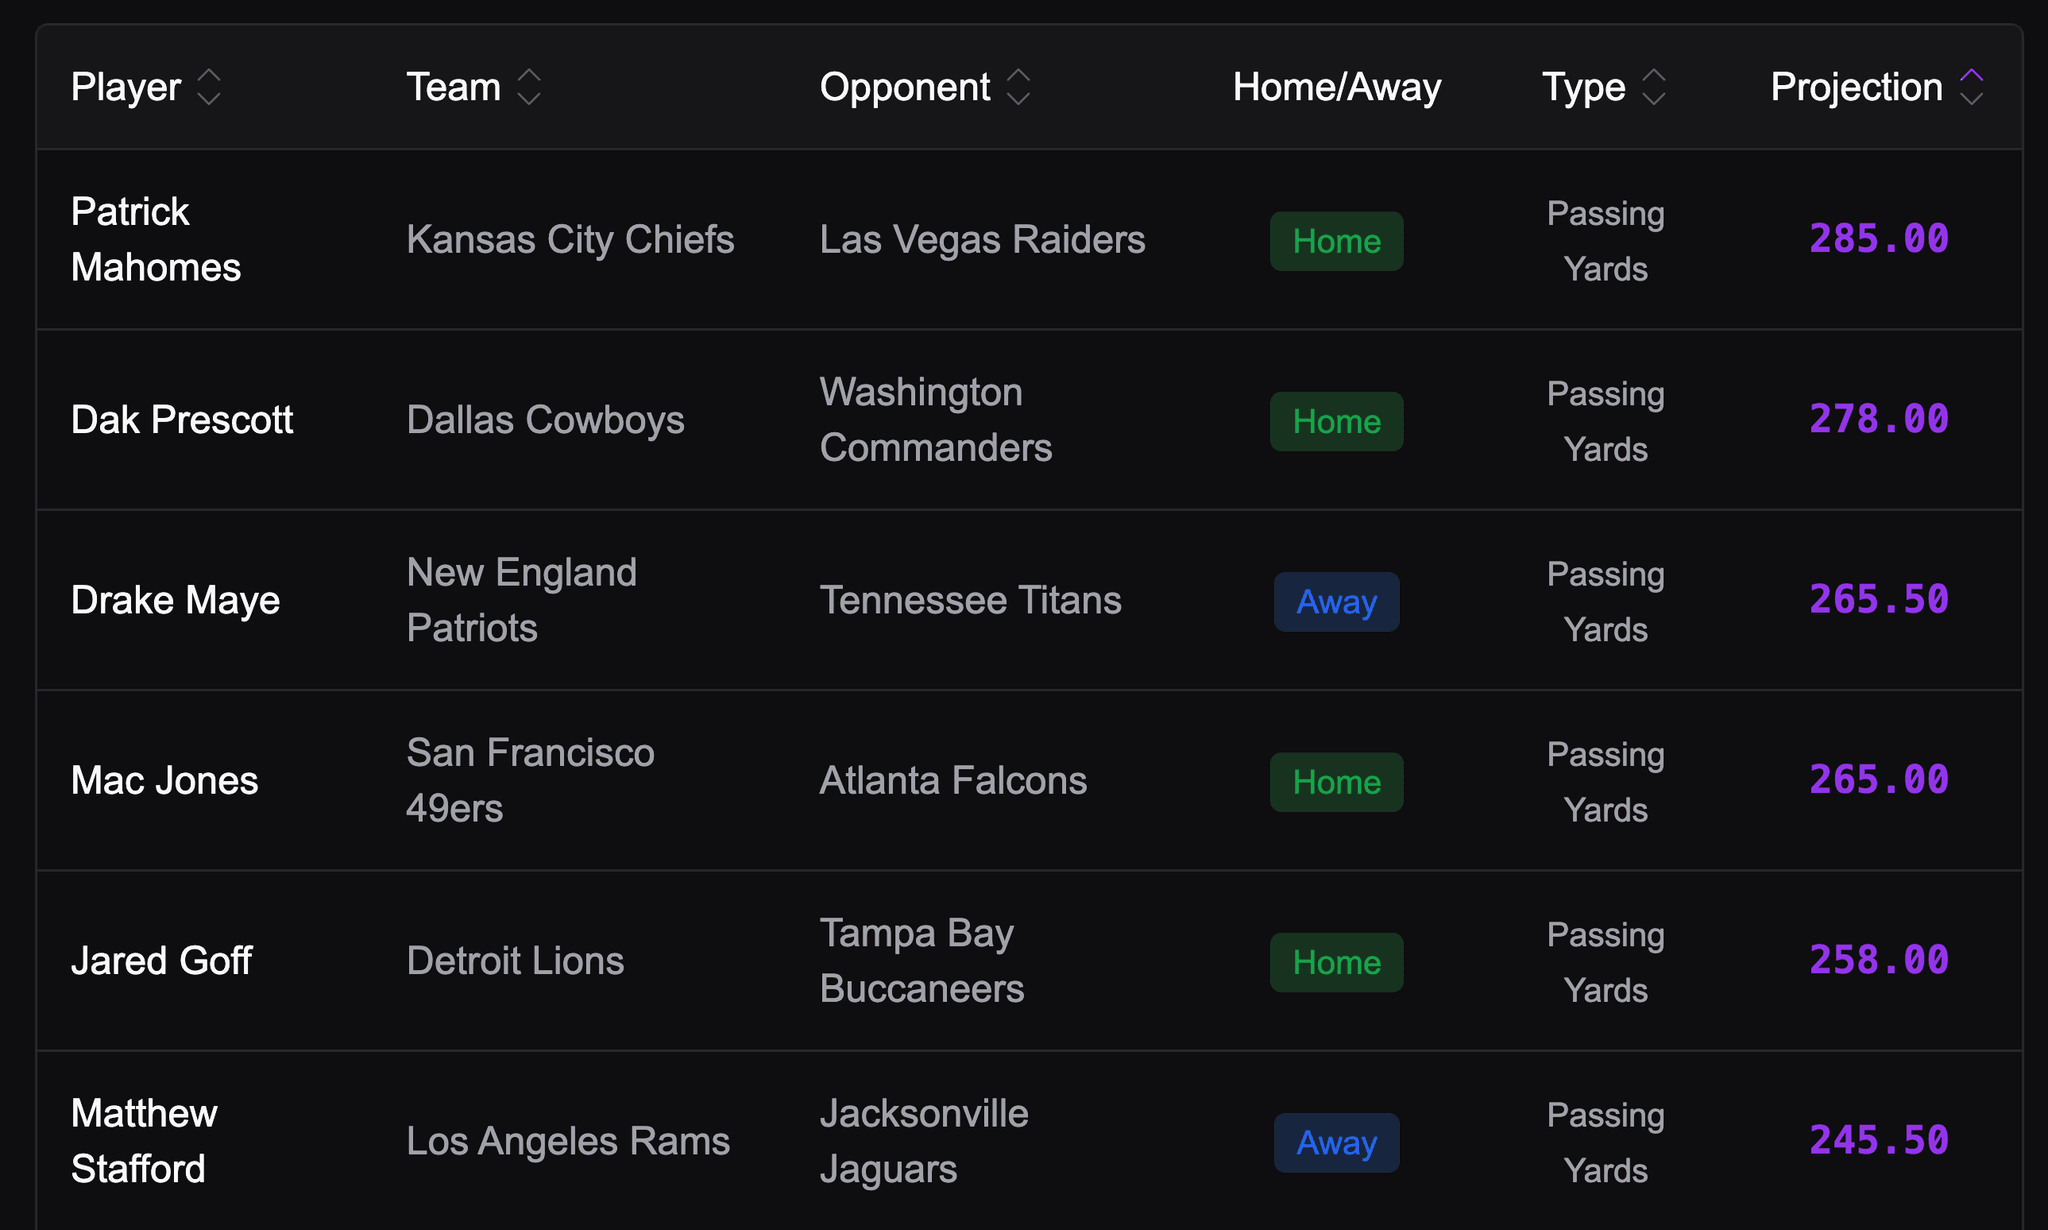Click Mac Jones' 265.00 projection value
The height and width of the screenshot is (1230, 2048).
click(x=1878, y=780)
